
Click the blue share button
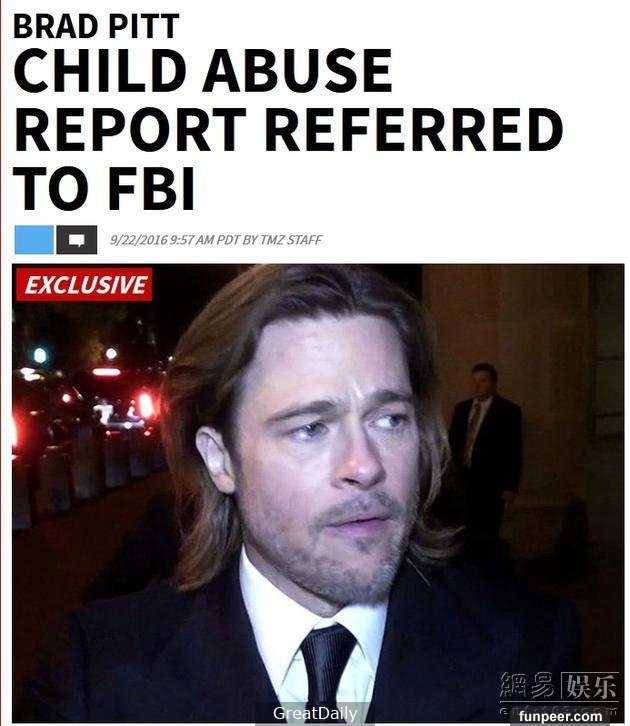click(x=34, y=240)
